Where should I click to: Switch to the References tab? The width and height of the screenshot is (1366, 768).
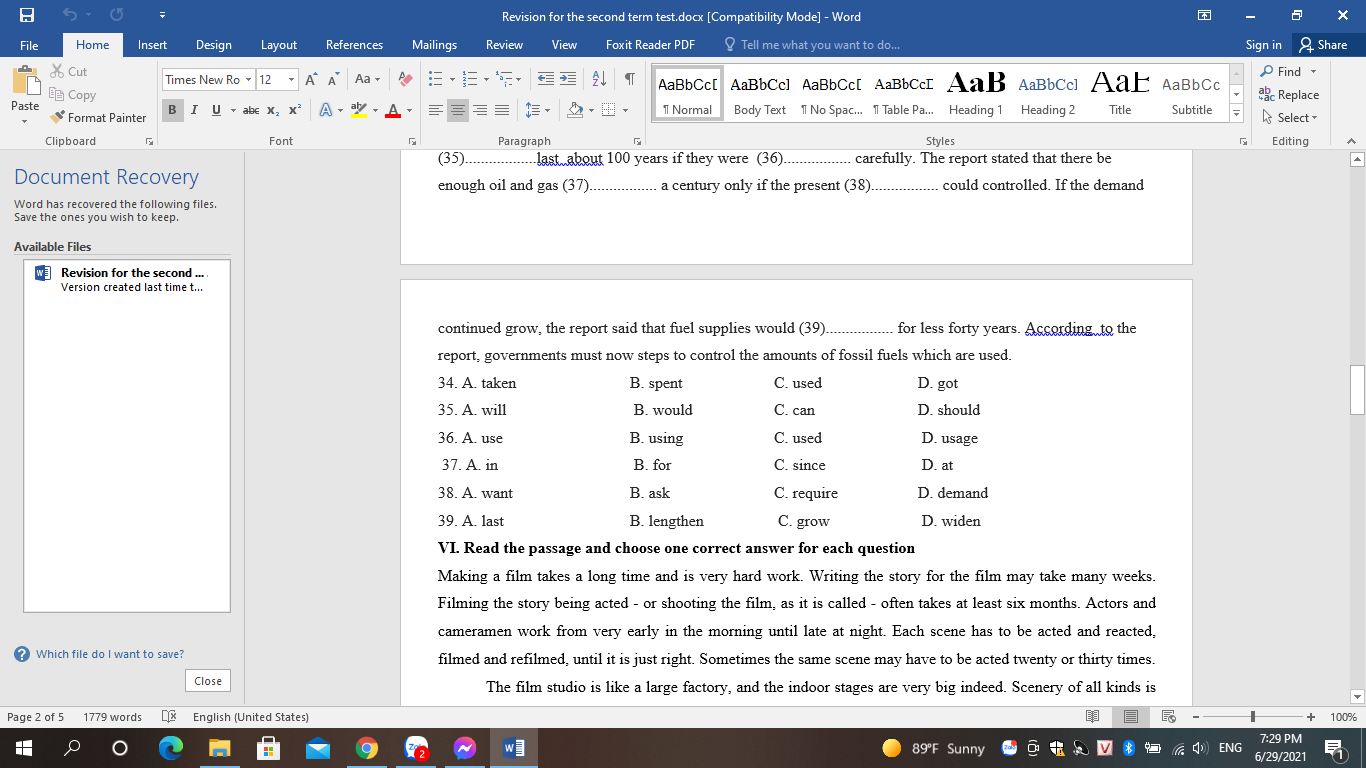[x=354, y=45]
